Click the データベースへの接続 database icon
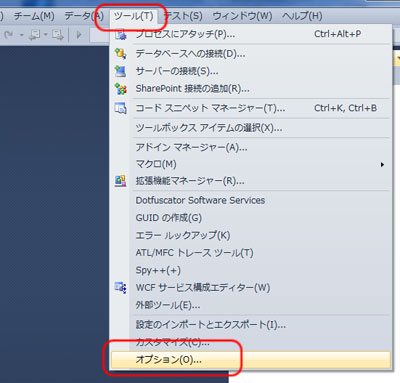 (120, 53)
